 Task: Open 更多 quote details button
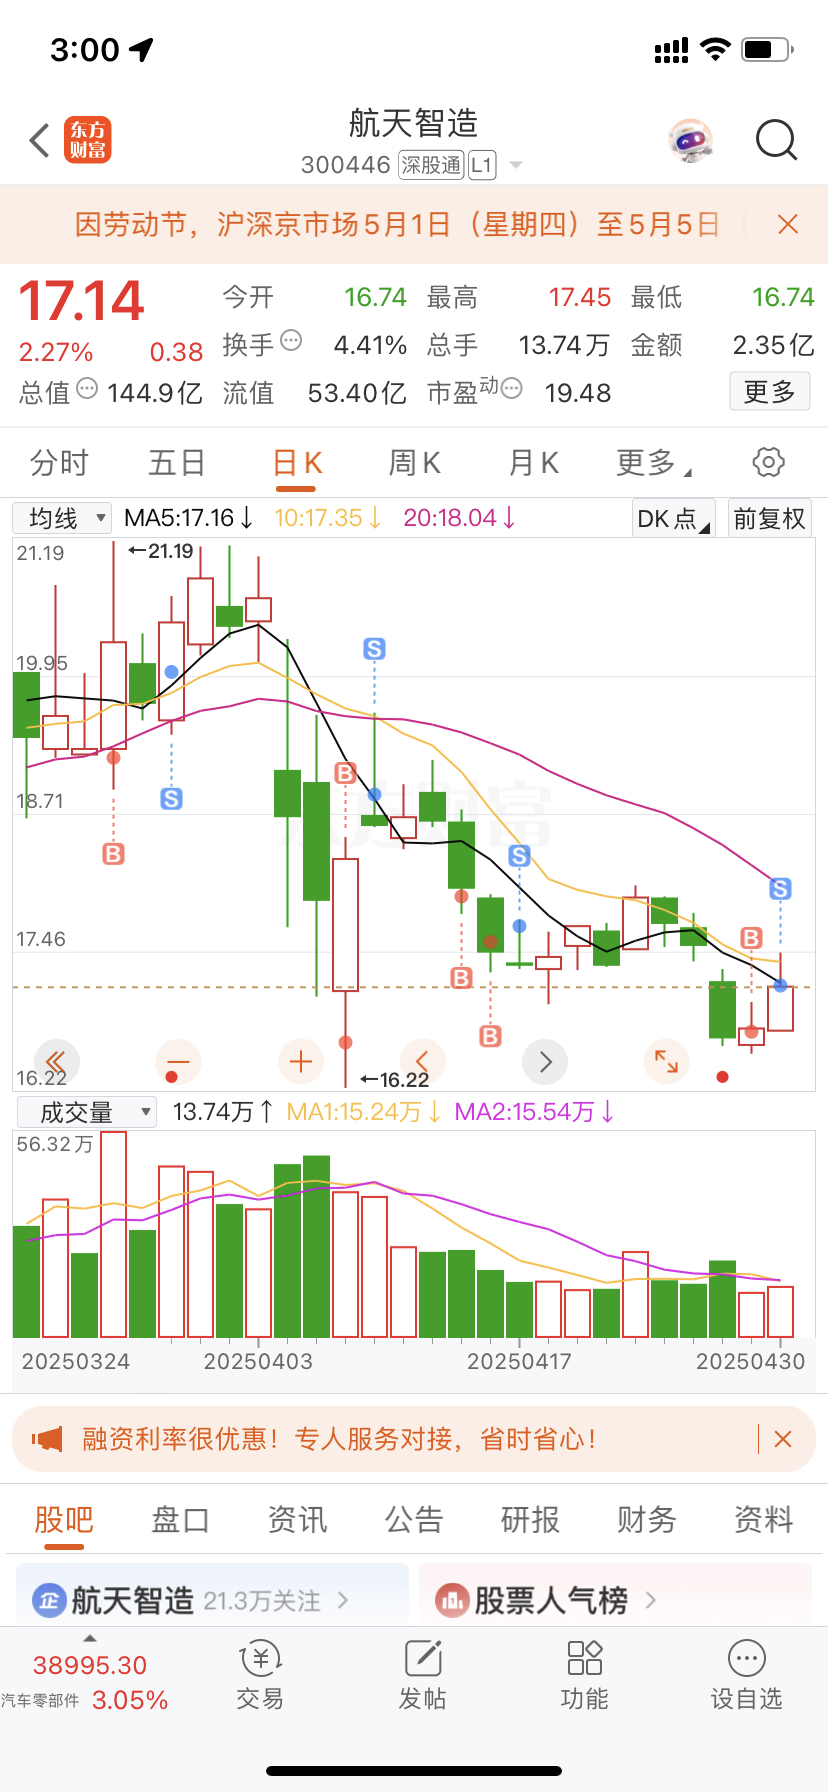pyautogui.click(x=769, y=392)
